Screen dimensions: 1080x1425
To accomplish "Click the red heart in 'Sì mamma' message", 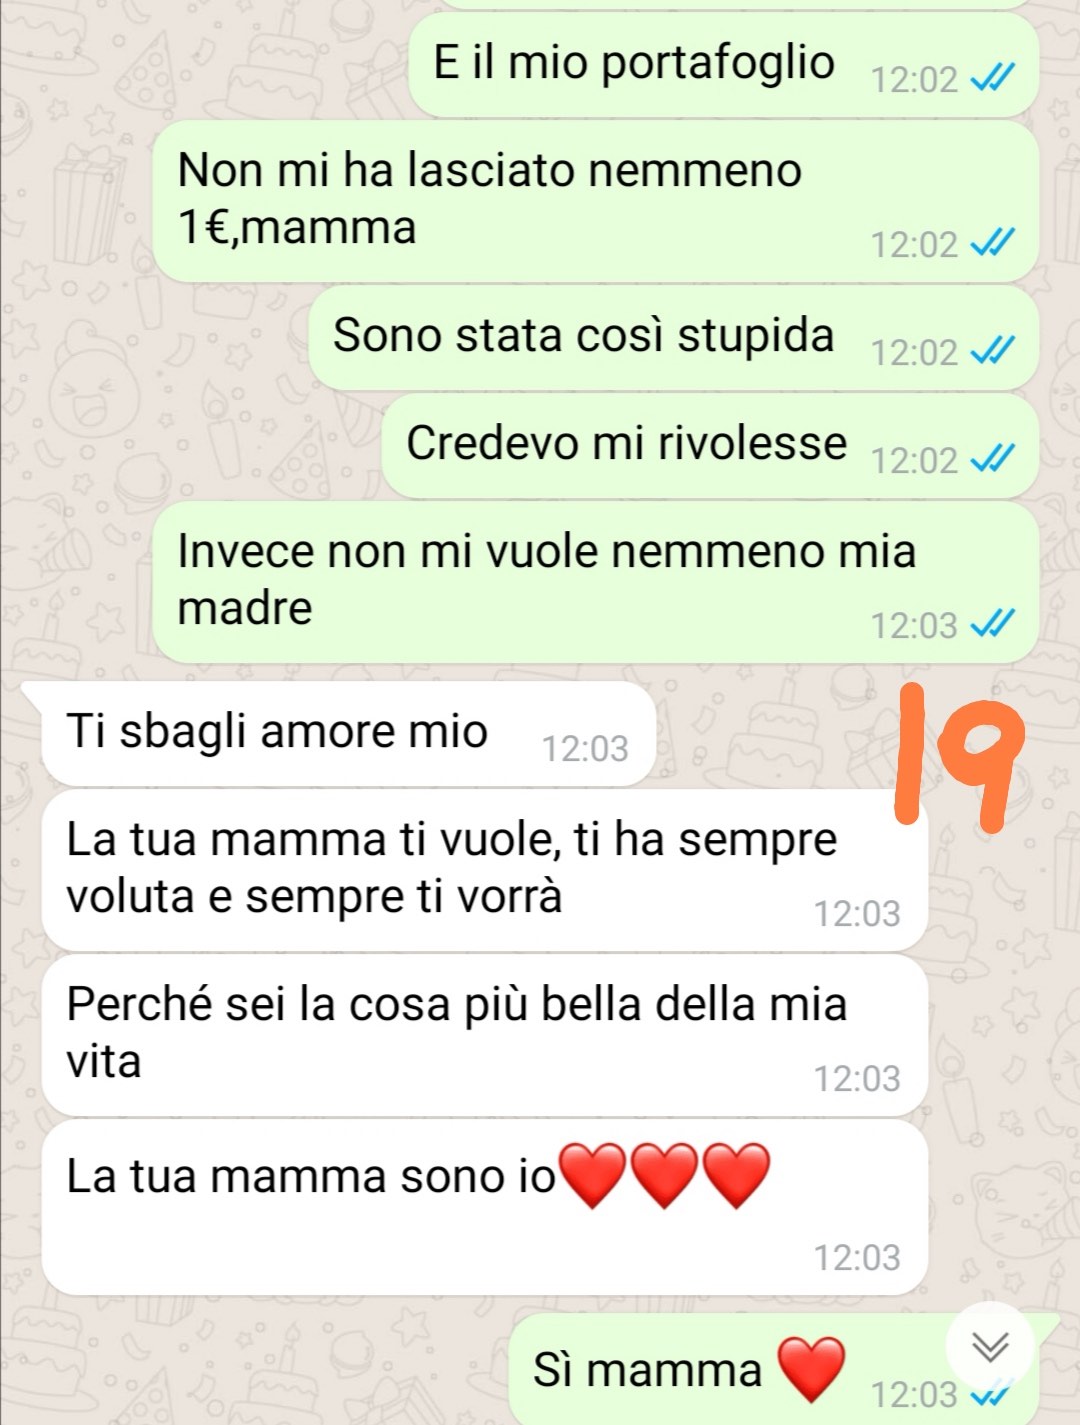I will [x=811, y=1370].
